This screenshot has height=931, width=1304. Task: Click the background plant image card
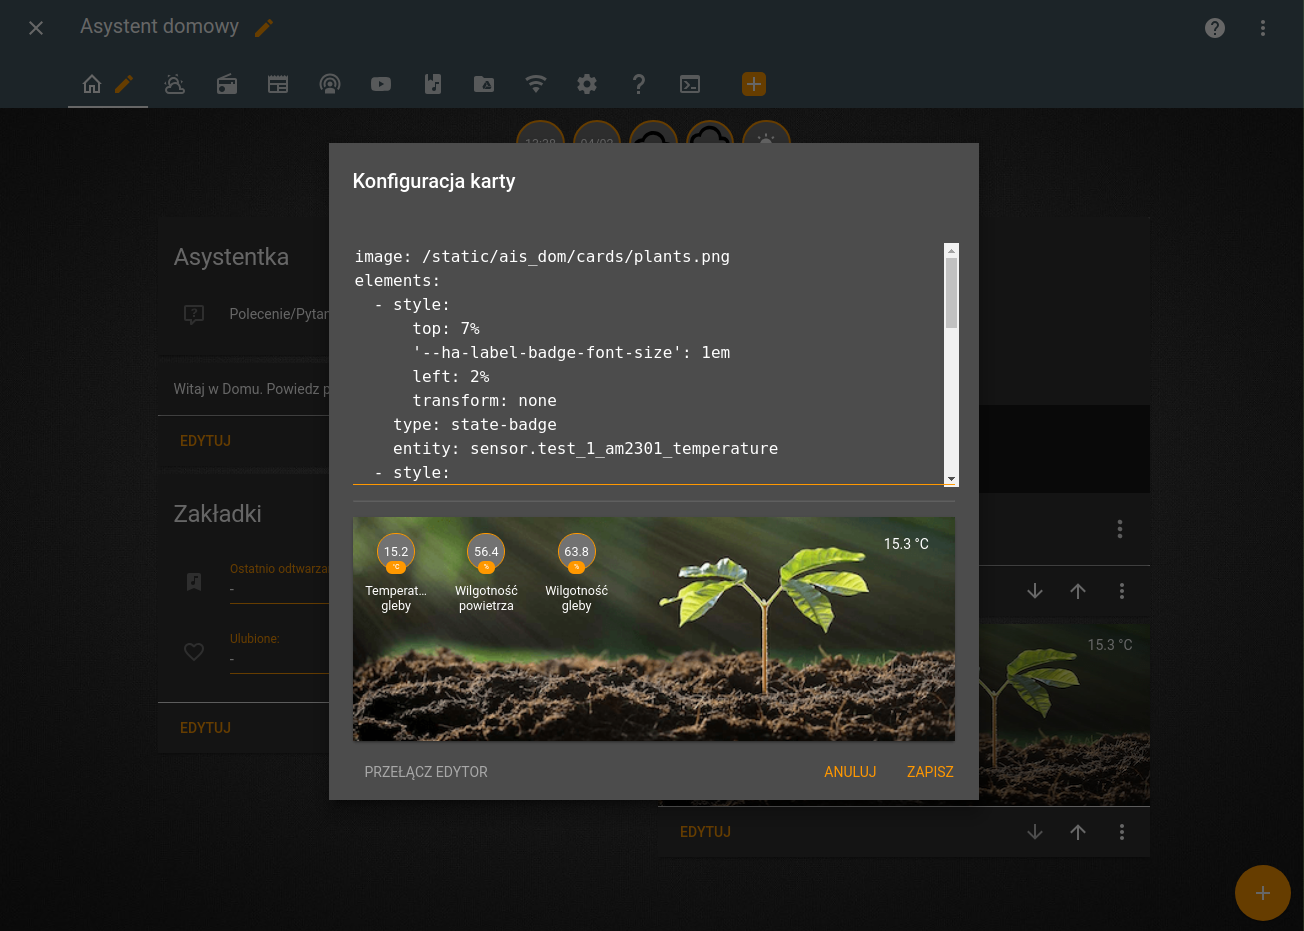[1064, 714]
